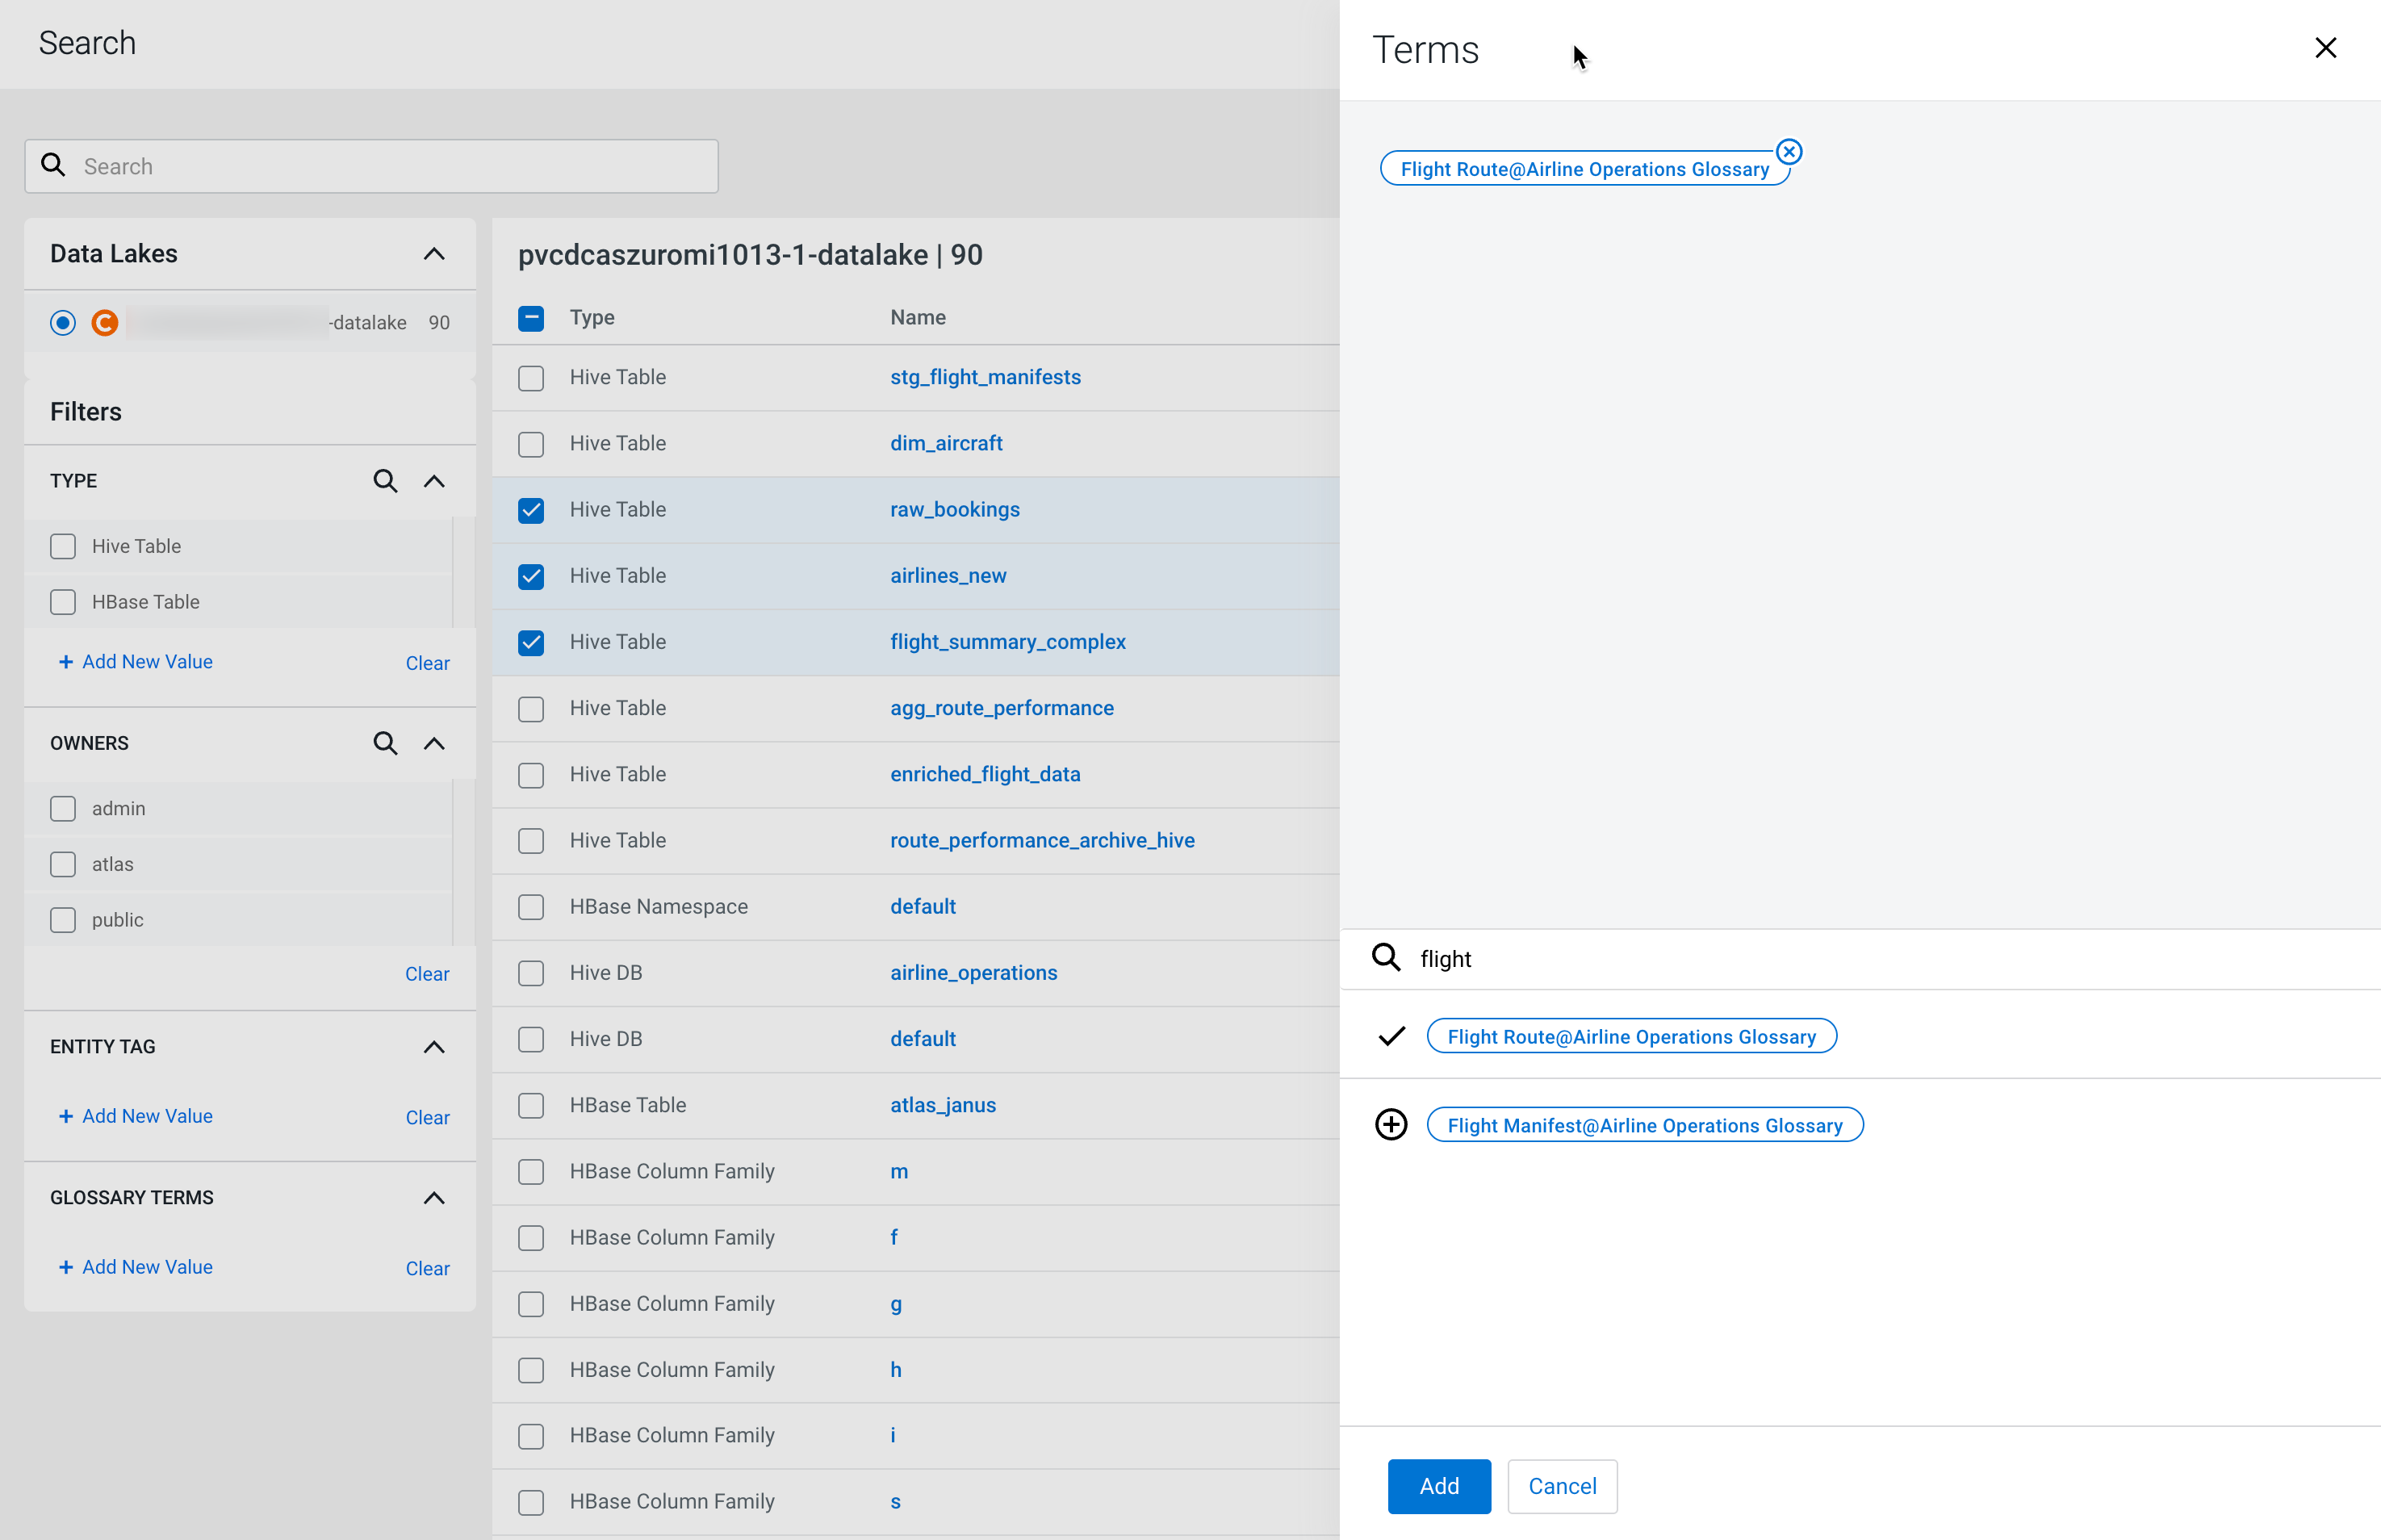Add Flight Manifest term with plus icon
The height and width of the screenshot is (1540, 2381).
[x=1390, y=1125]
